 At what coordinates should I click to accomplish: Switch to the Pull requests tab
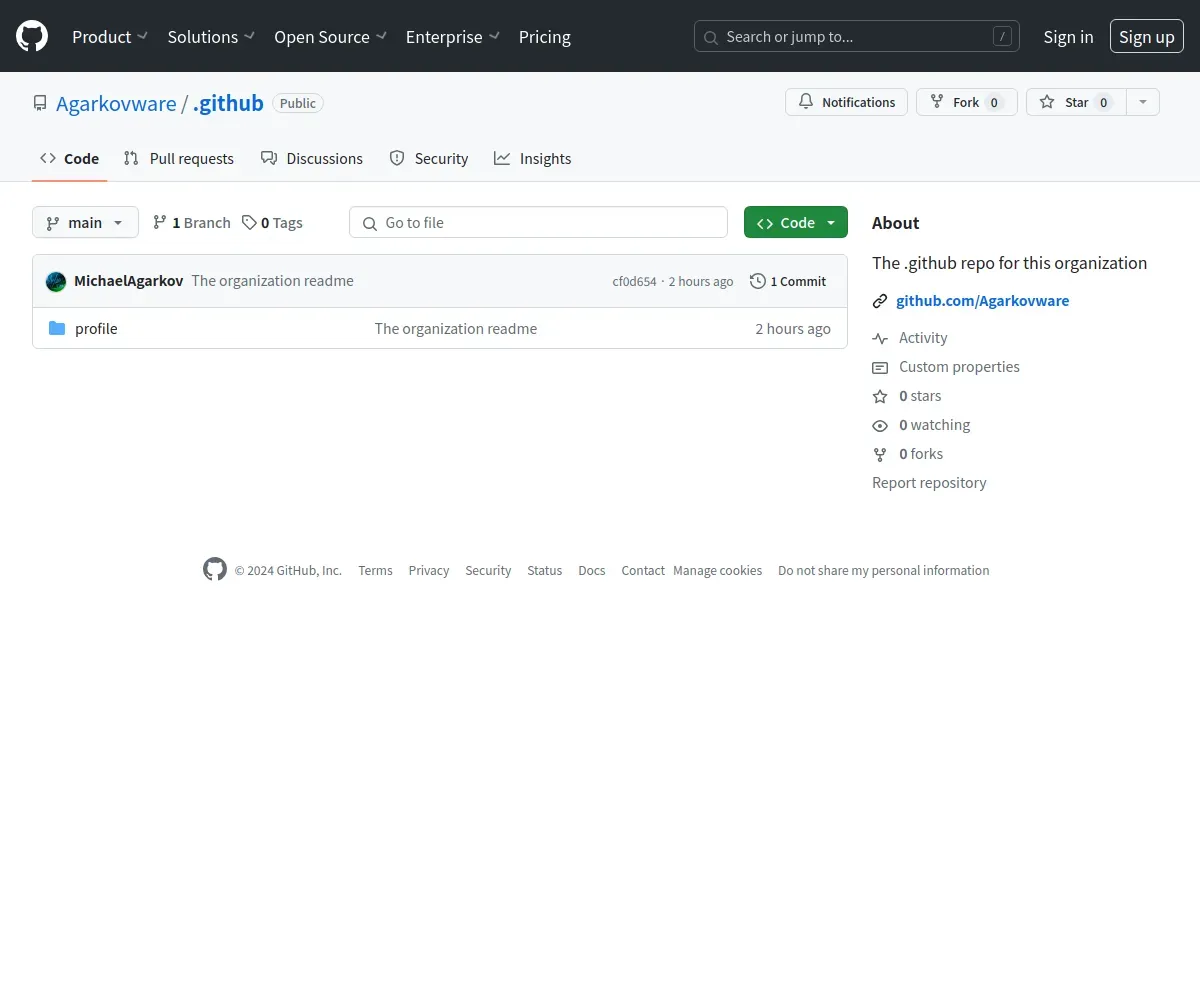(179, 158)
